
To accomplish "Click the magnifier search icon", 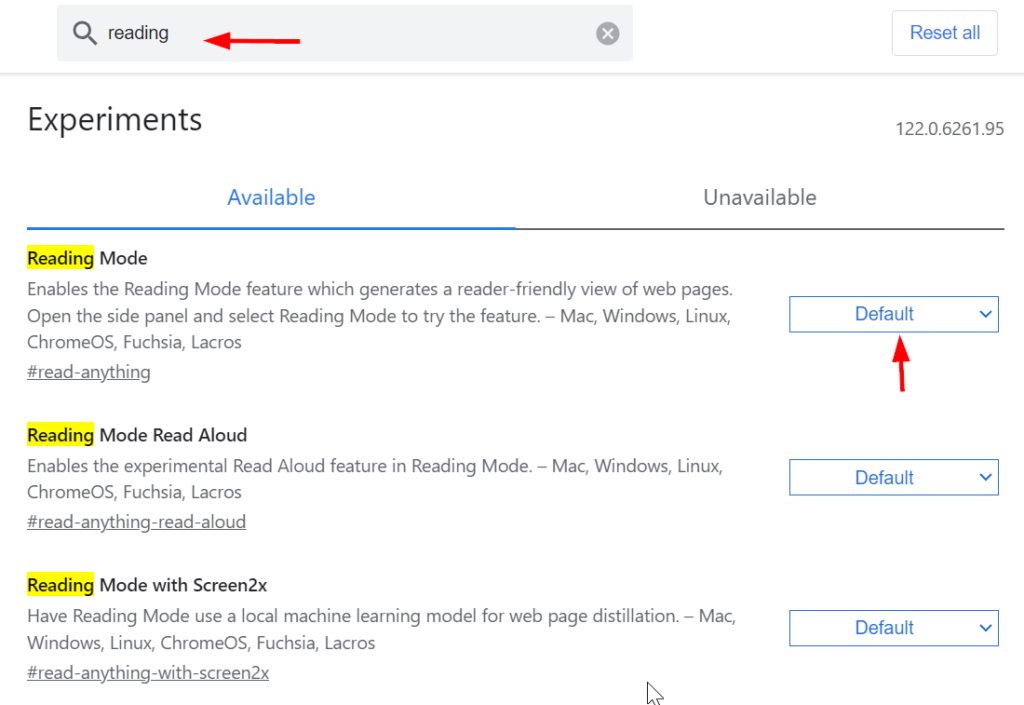I will click(84, 33).
